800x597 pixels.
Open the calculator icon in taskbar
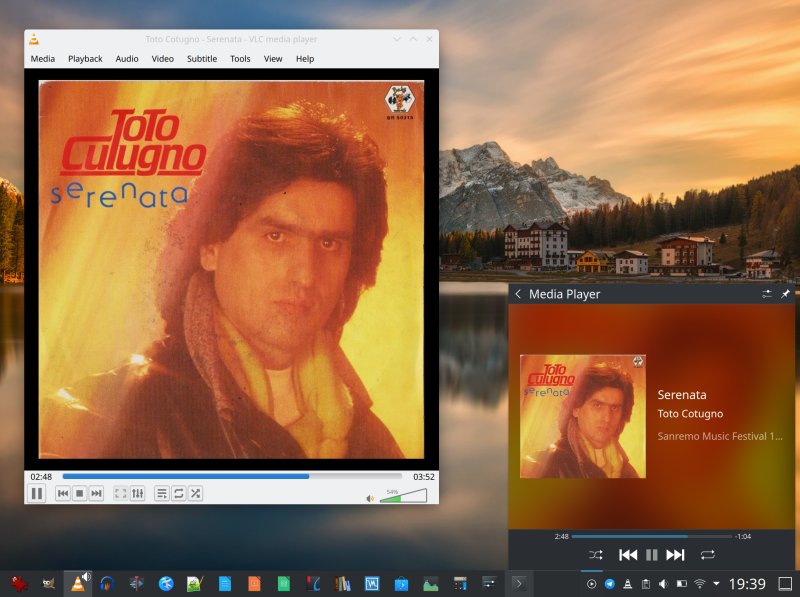coord(460,583)
